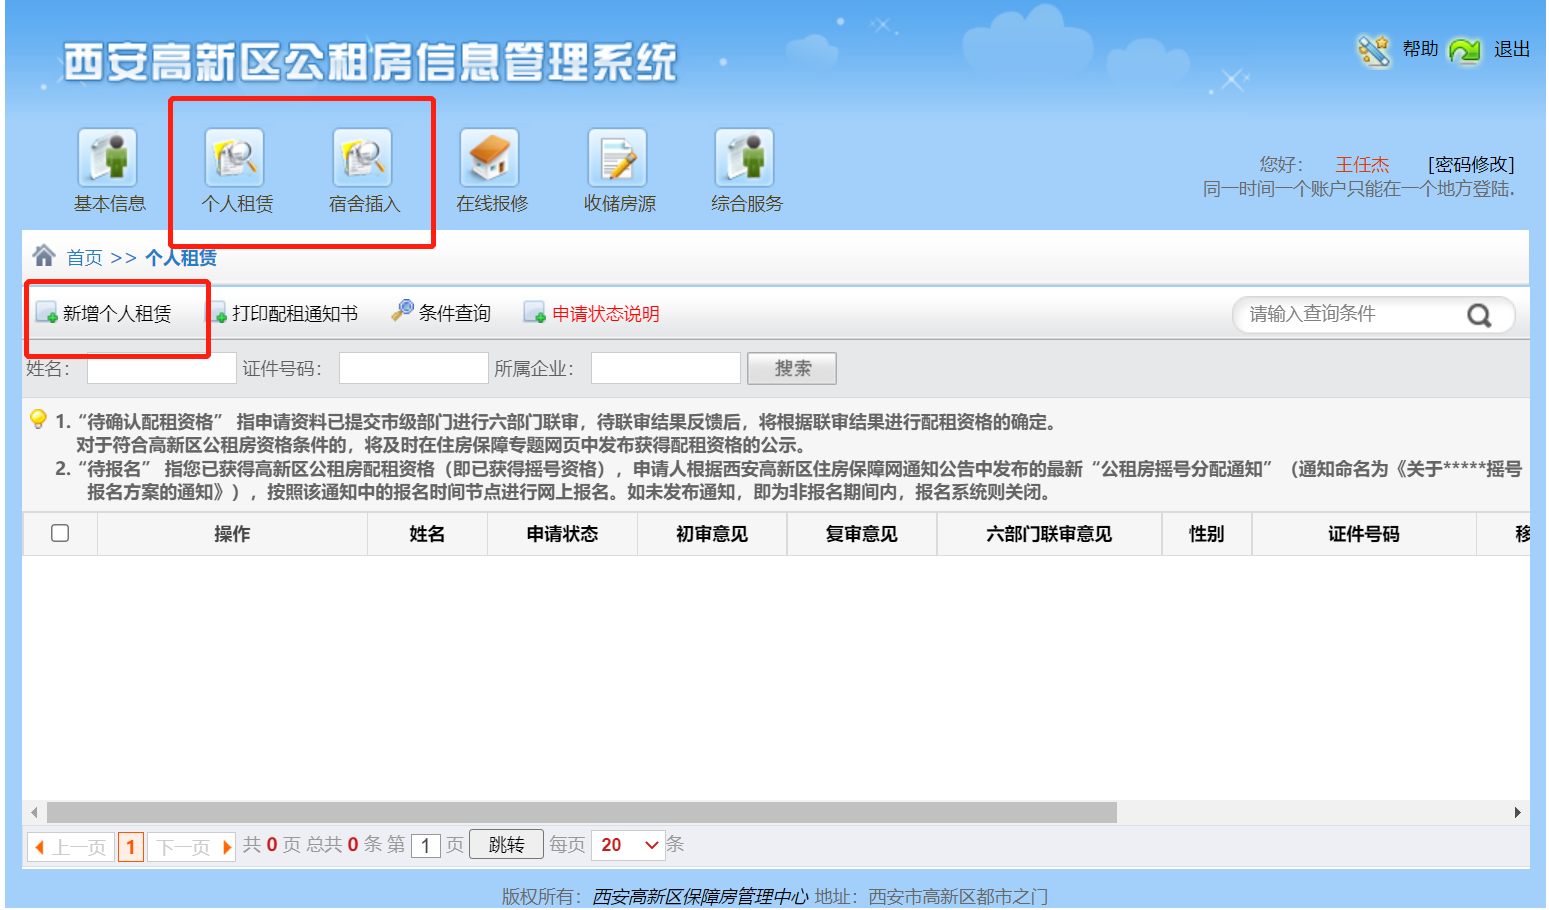Image resolution: width=1549 pixels, height=910 pixels.
Task: Click 退出 to log out
Action: [x=1511, y=49]
